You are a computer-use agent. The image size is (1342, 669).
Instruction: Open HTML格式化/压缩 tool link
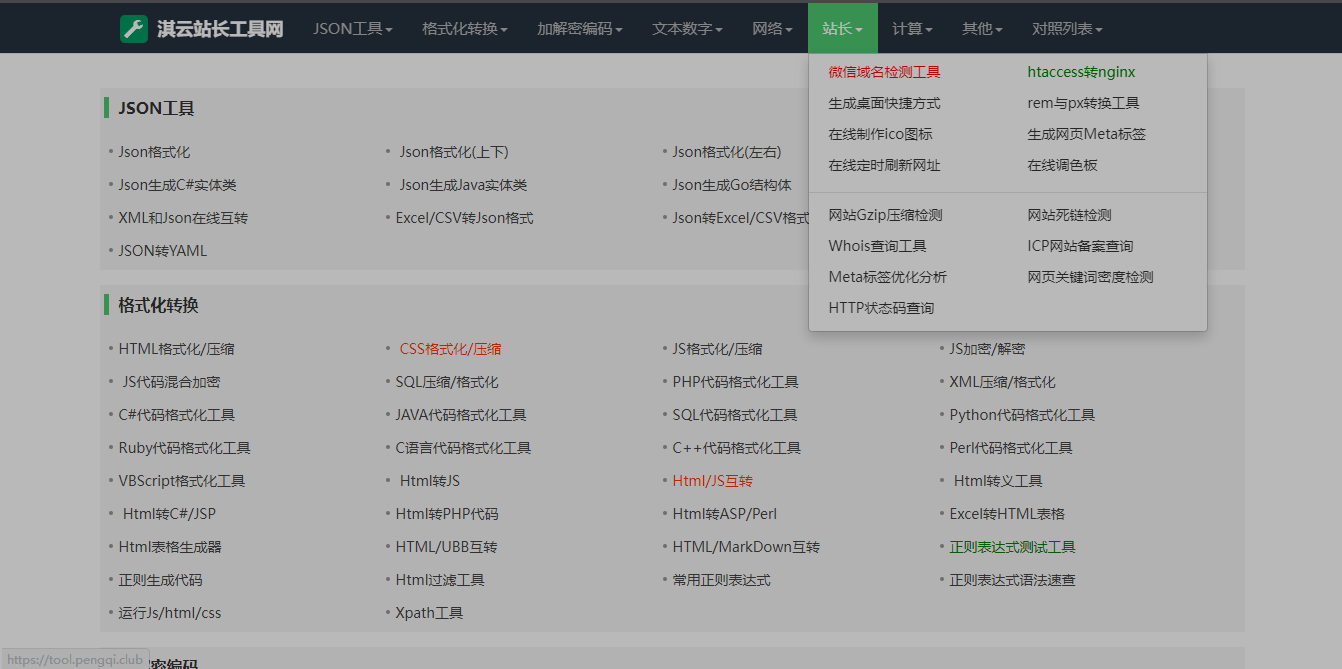point(176,349)
